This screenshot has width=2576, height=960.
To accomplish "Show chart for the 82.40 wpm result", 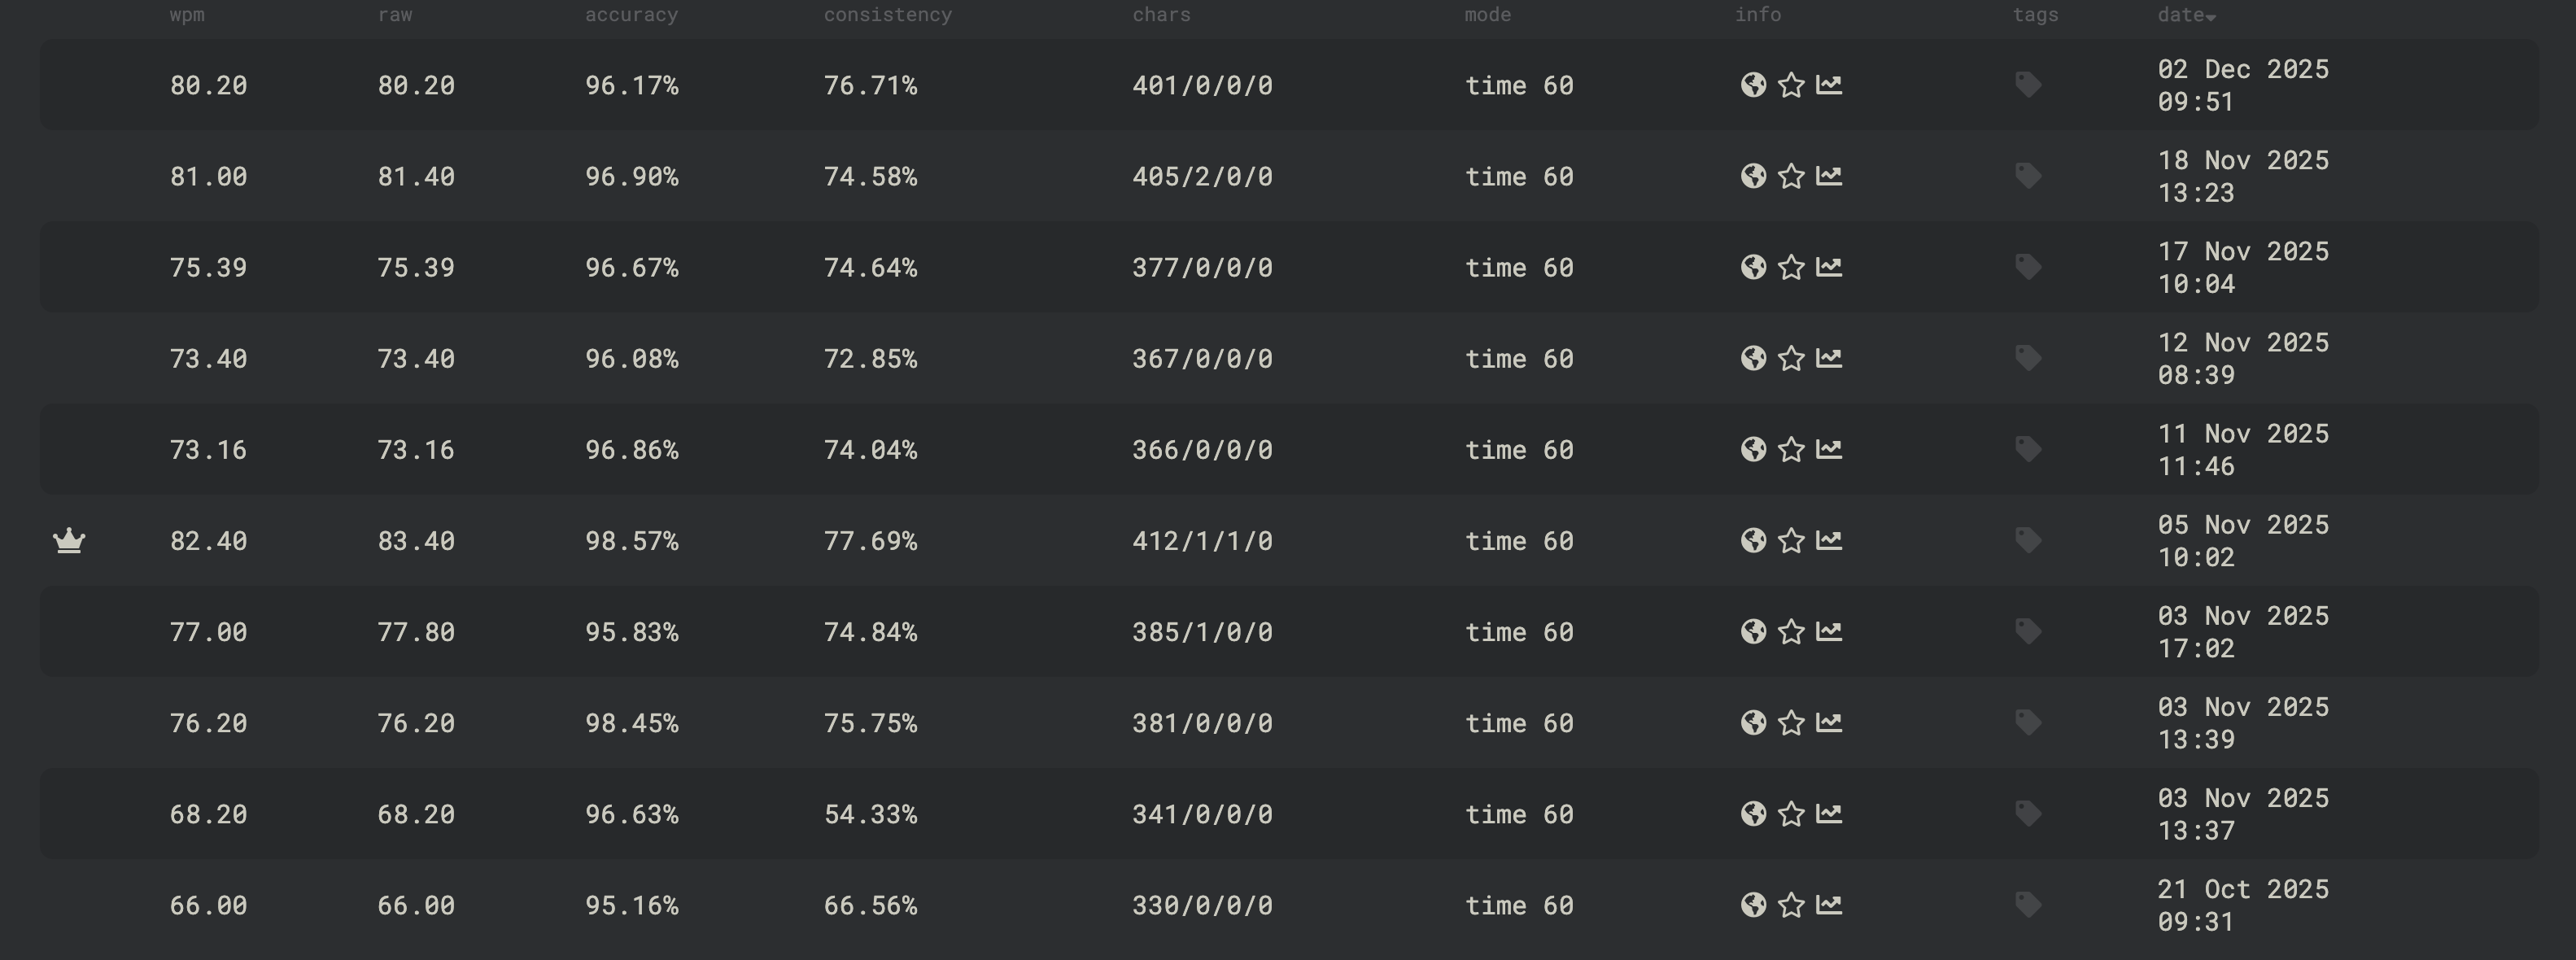I will [x=1829, y=541].
